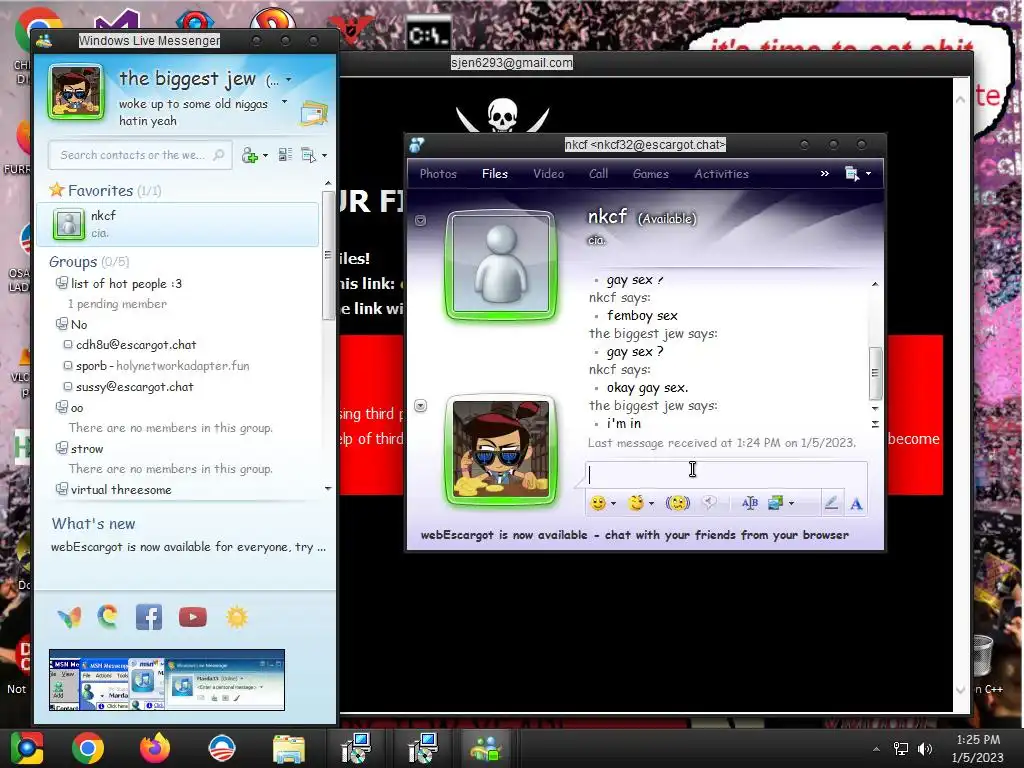The height and width of the screenshot is (768, 1024).
Task: Open the Files tab in chat window
Action: click(494, 174)
